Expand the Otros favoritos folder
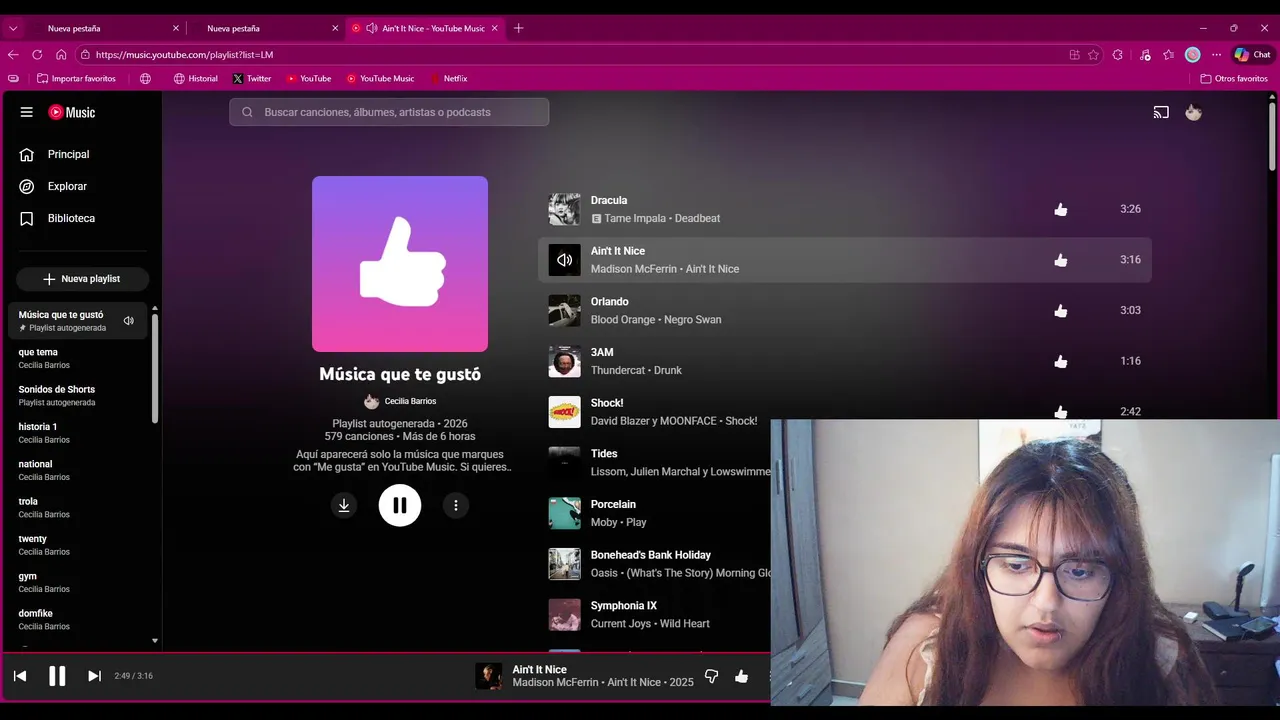The width and height of the screenshot is (1280, 720). [x=1234, y=78]
